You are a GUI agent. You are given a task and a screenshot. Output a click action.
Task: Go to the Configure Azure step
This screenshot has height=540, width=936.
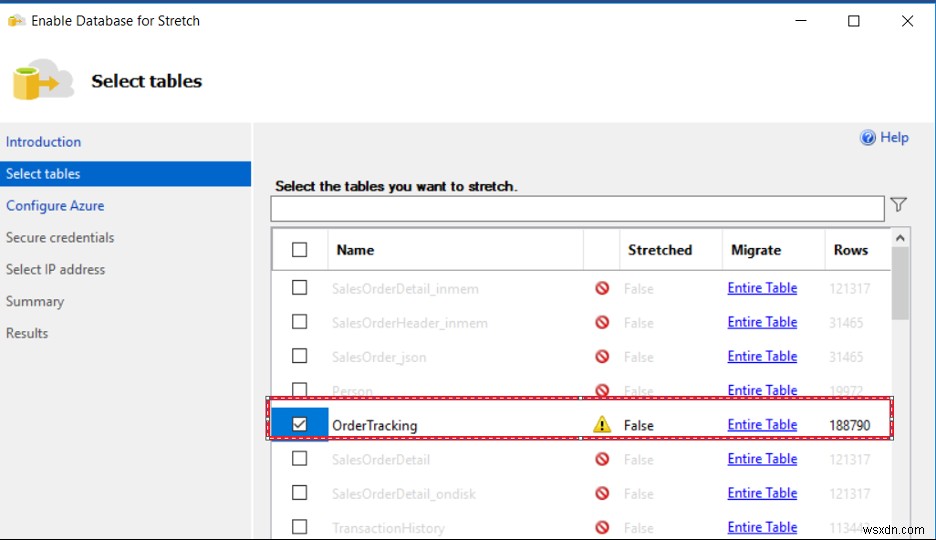[x=55, y=206]
